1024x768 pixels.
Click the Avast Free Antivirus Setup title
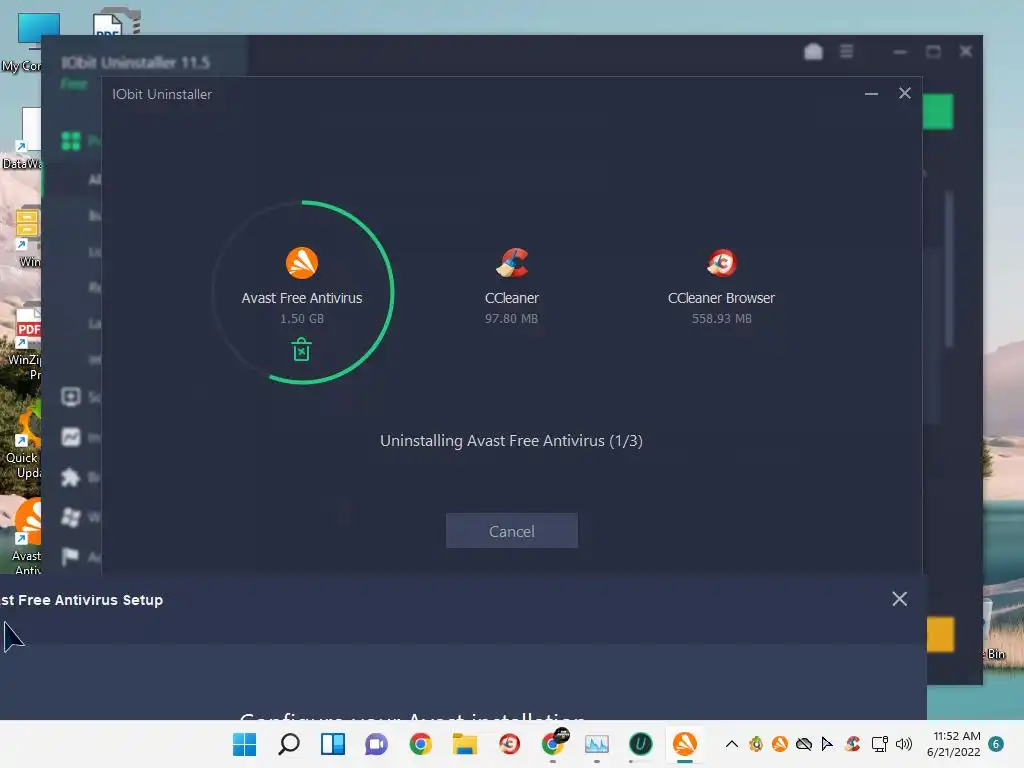click(x=82, y=600)
